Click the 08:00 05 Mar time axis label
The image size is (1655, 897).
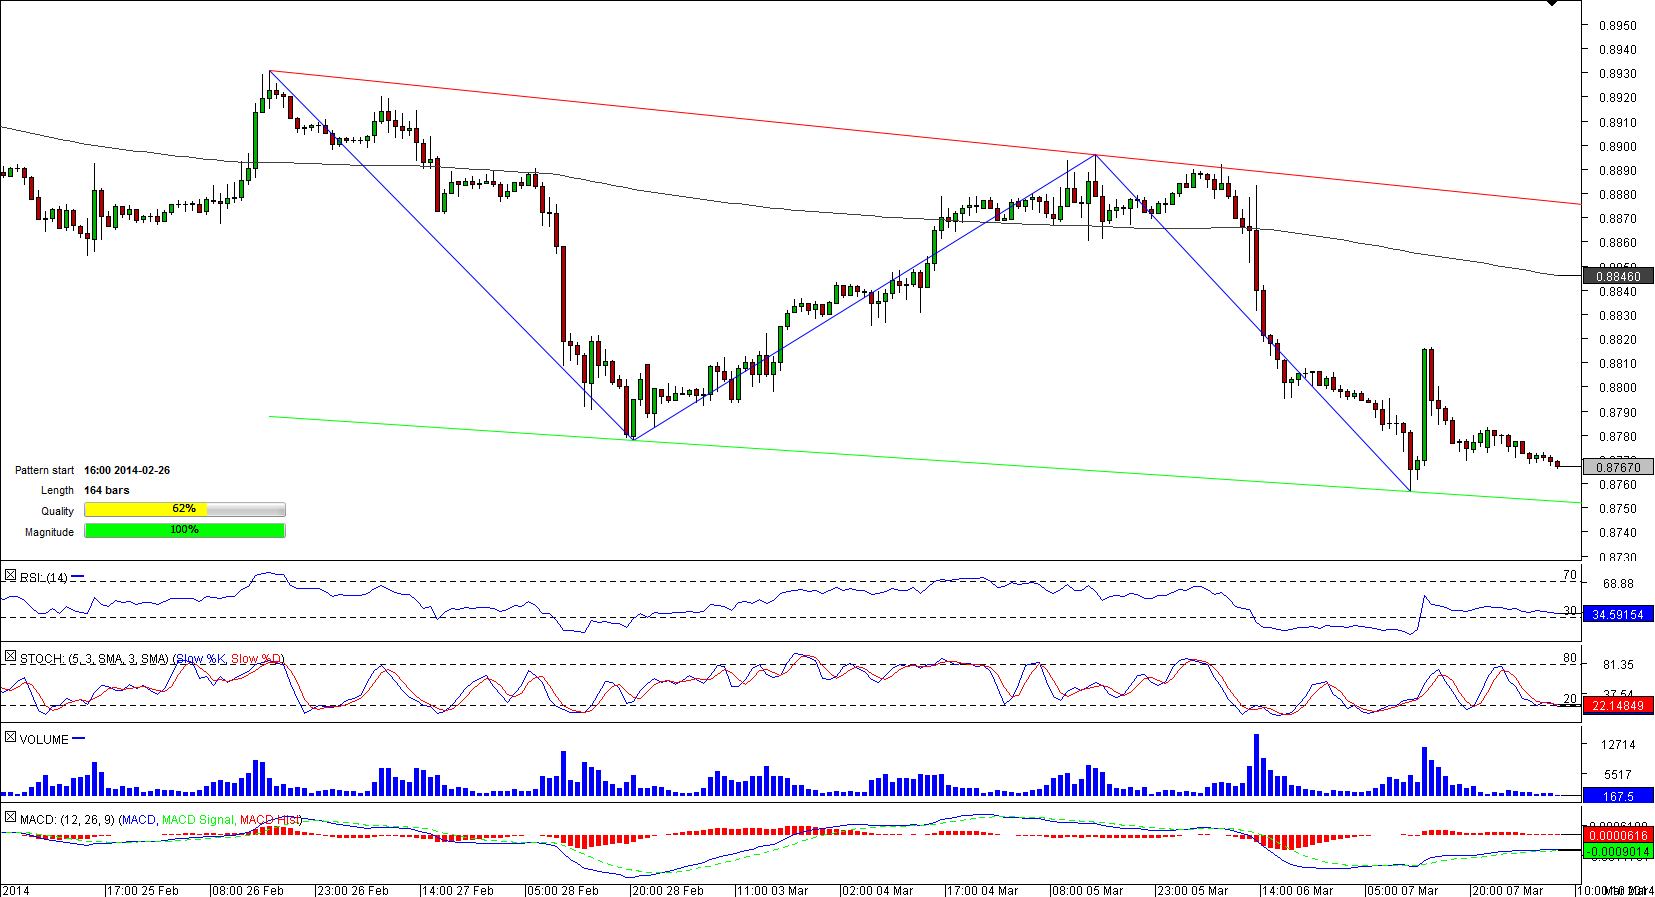point(1087,890)
